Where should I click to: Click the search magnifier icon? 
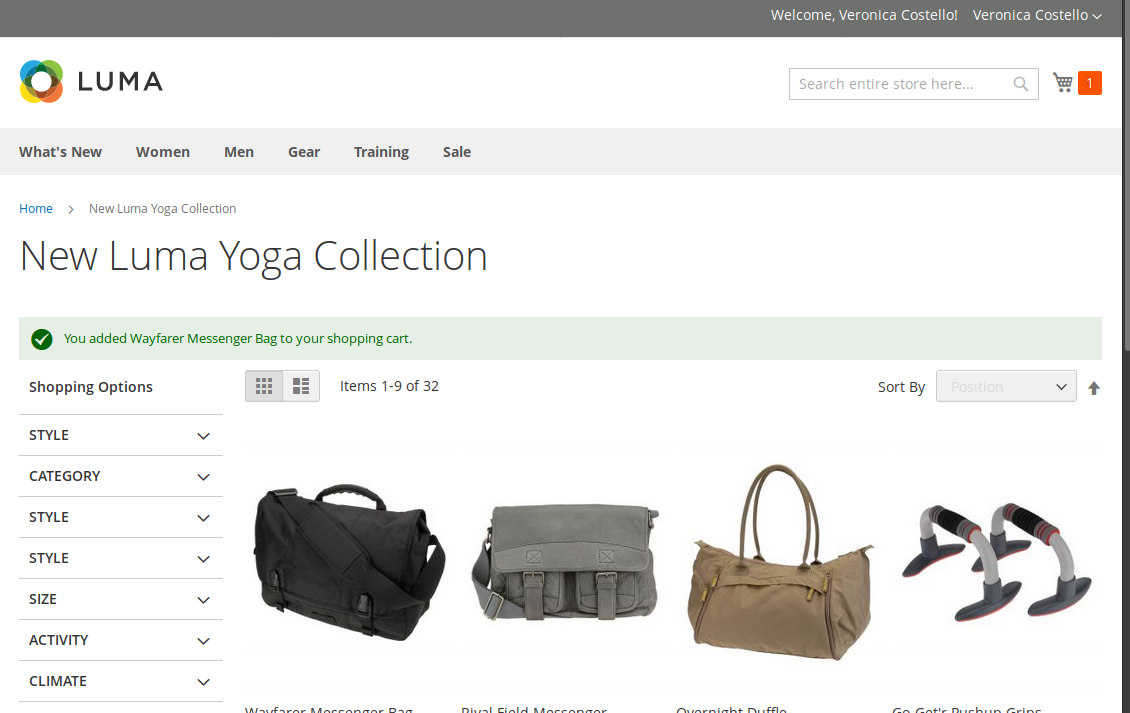tap(1020, 84)
